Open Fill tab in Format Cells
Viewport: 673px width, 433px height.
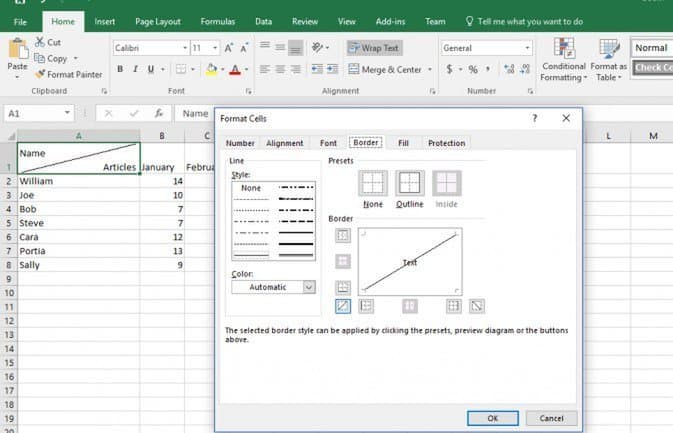tap(403, 143)
